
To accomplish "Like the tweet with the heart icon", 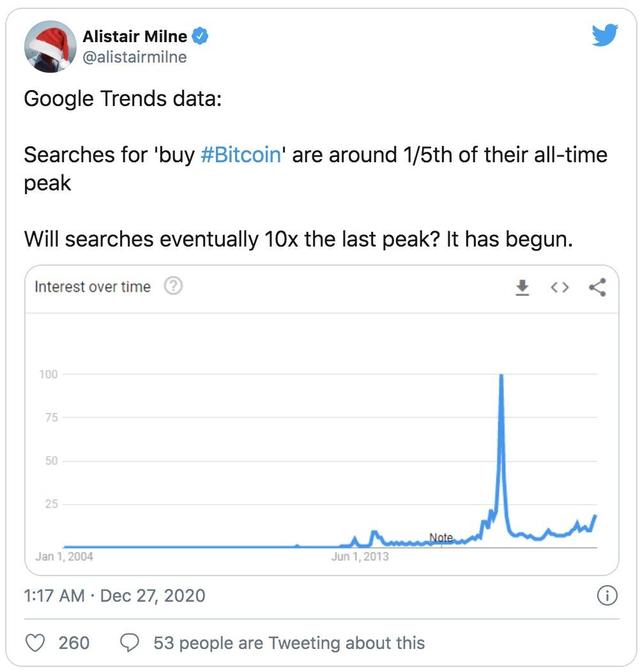I will pyautogui.click(x=34, y=642).
